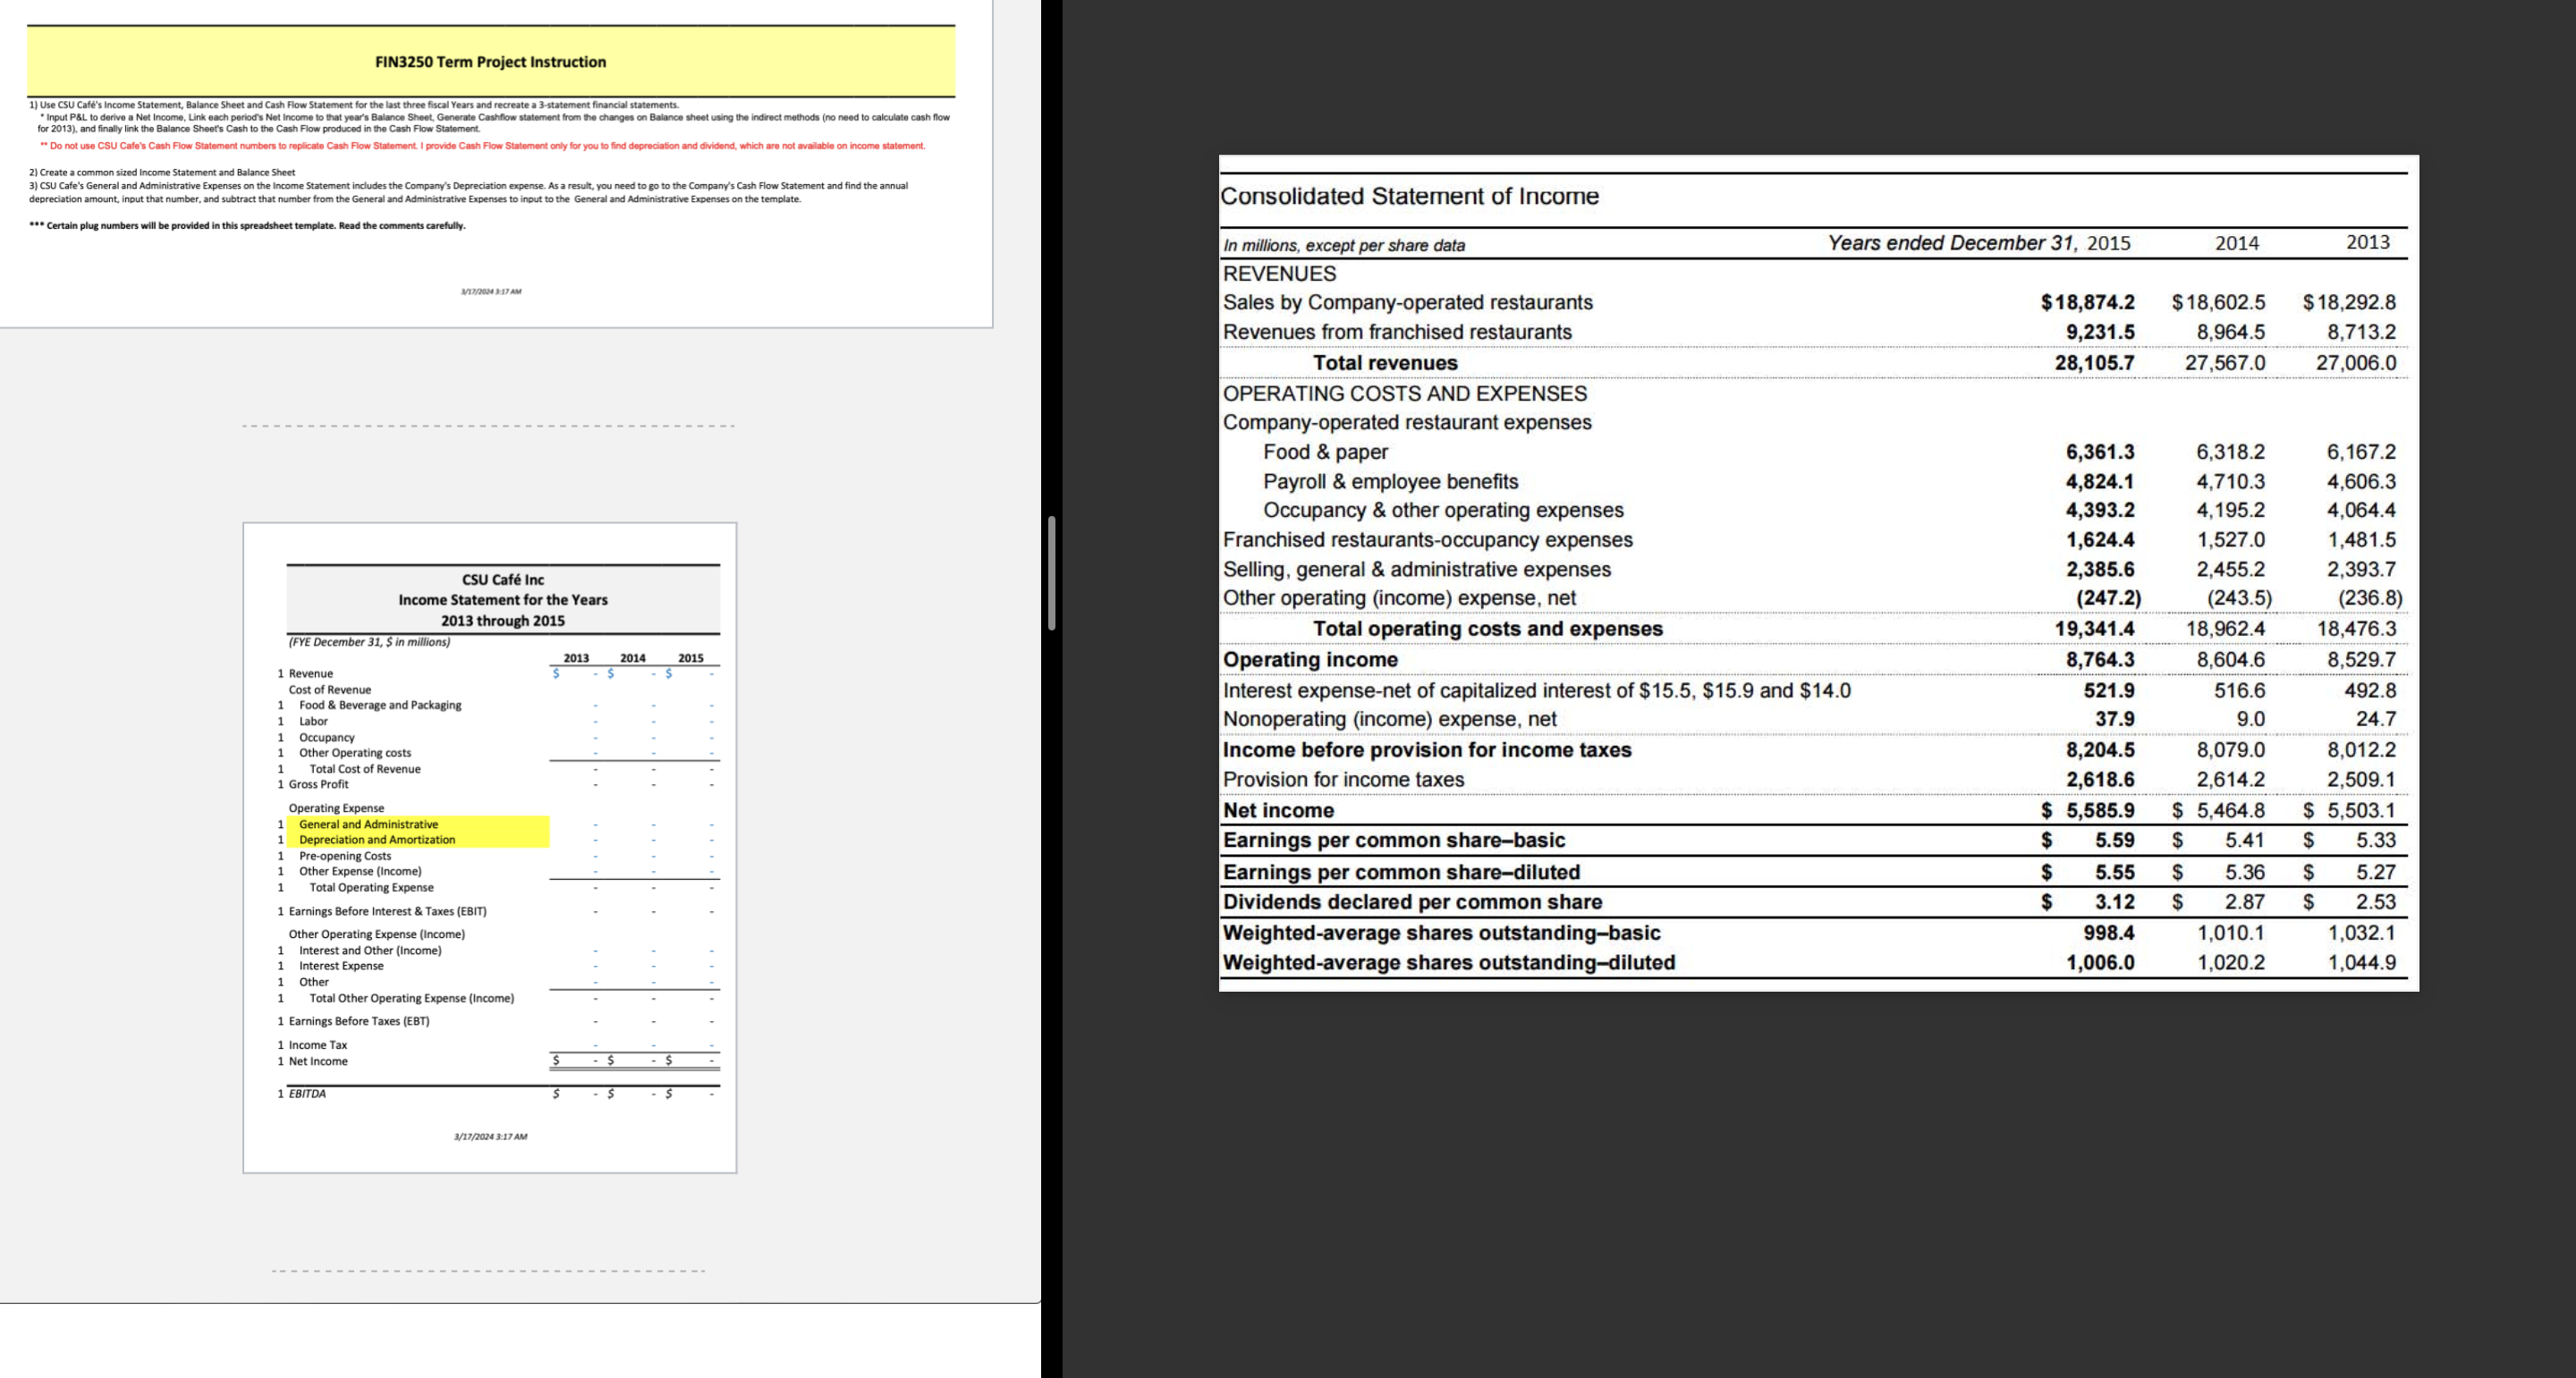
Task: Select the highlighted Depreciation and Amortization cell
Action: point(375,839)
